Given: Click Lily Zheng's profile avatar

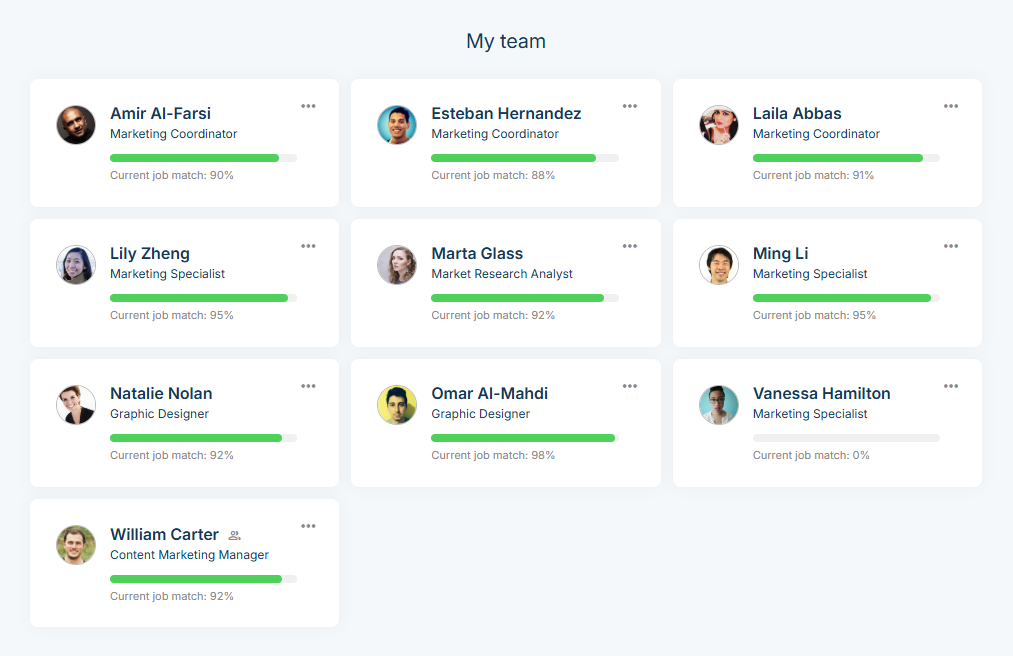Looking at the screenshot, I should (x=76, y=265).
